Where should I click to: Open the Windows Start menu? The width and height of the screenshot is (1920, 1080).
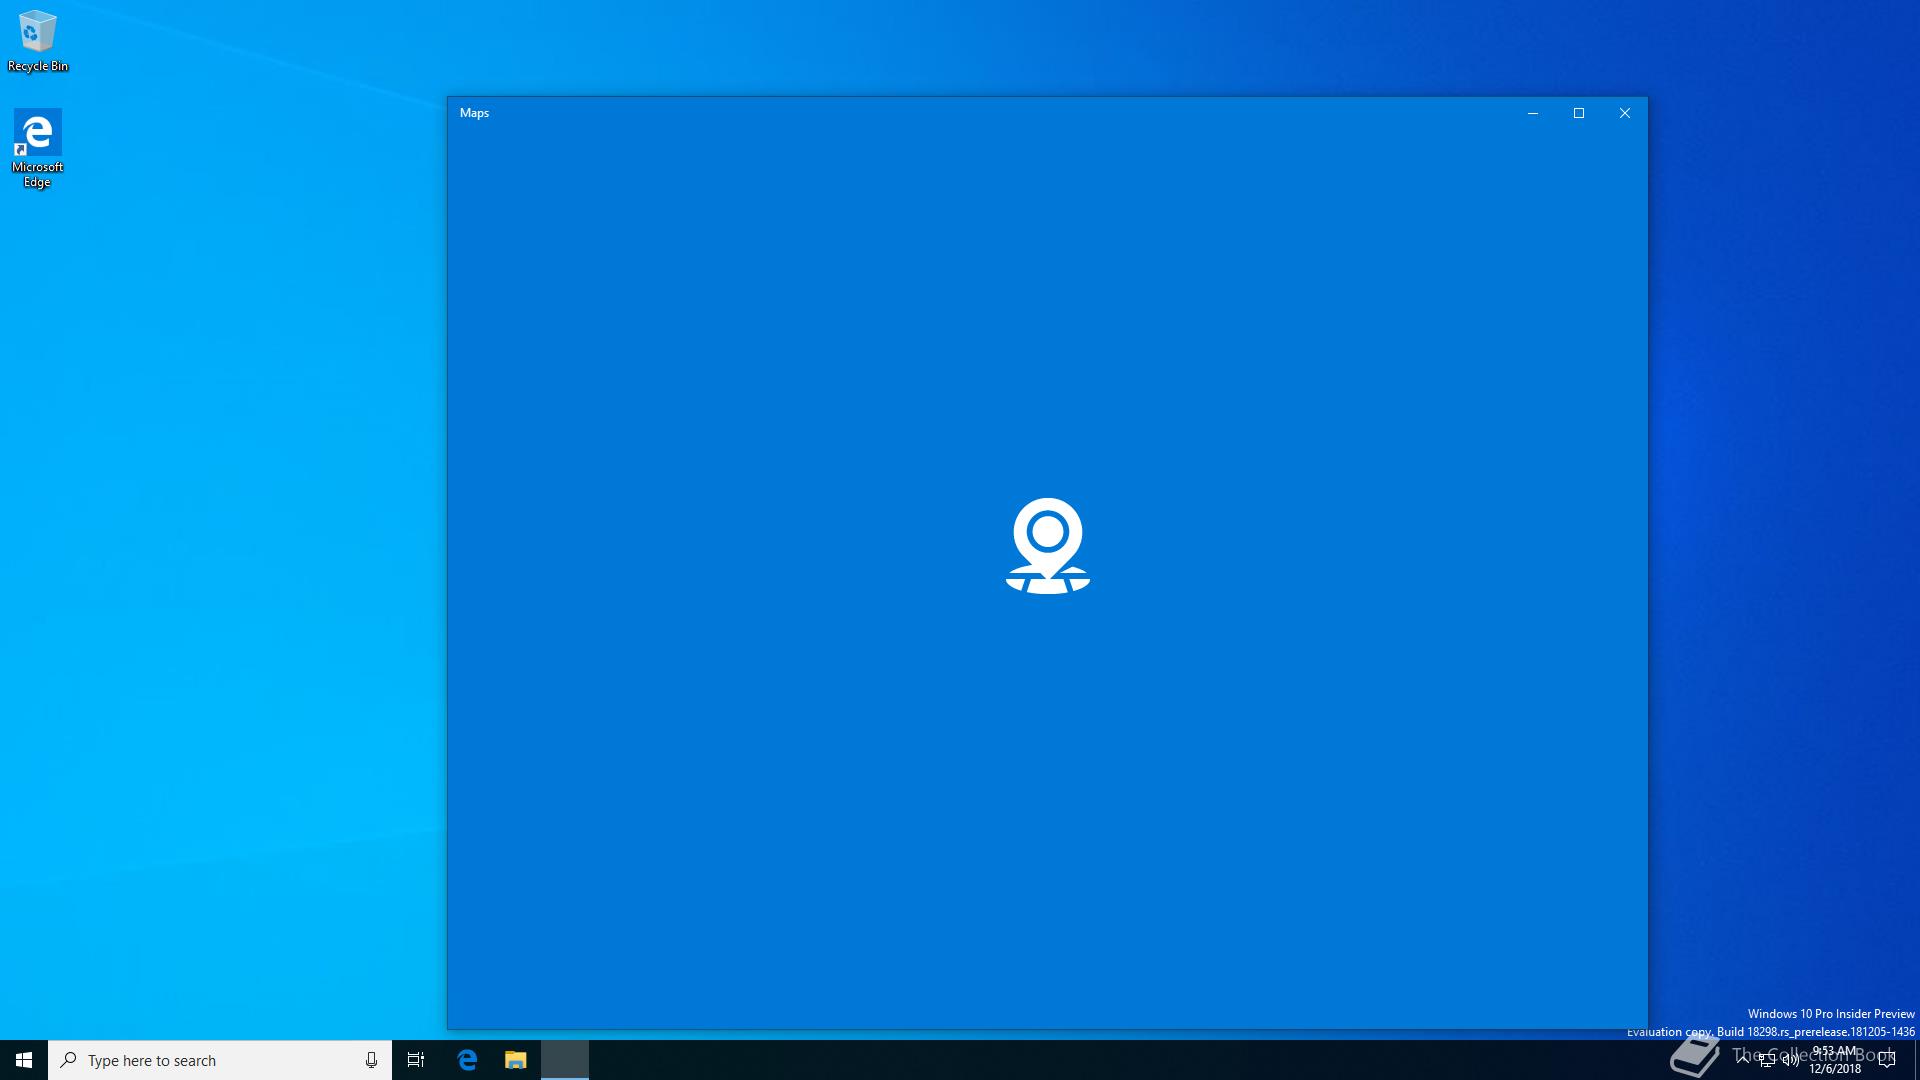pos(24,1060)
